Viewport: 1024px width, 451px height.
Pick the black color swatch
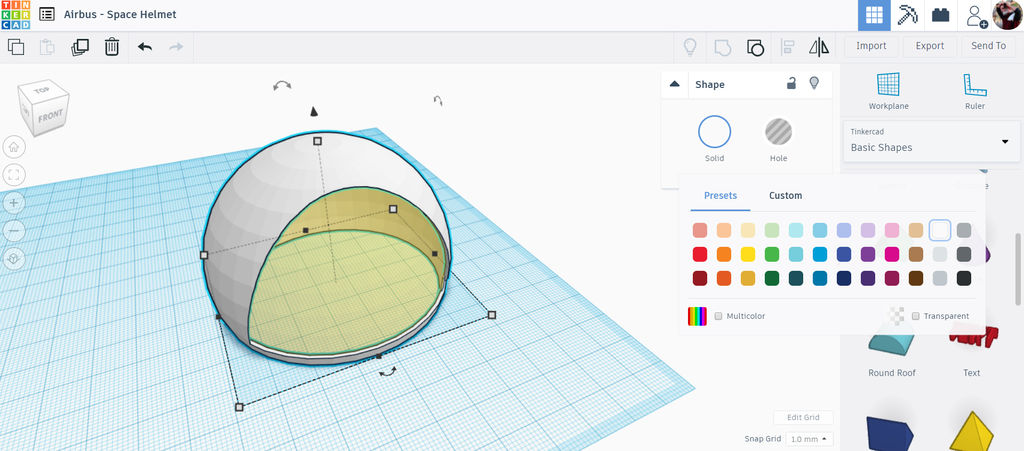[964, 279]
